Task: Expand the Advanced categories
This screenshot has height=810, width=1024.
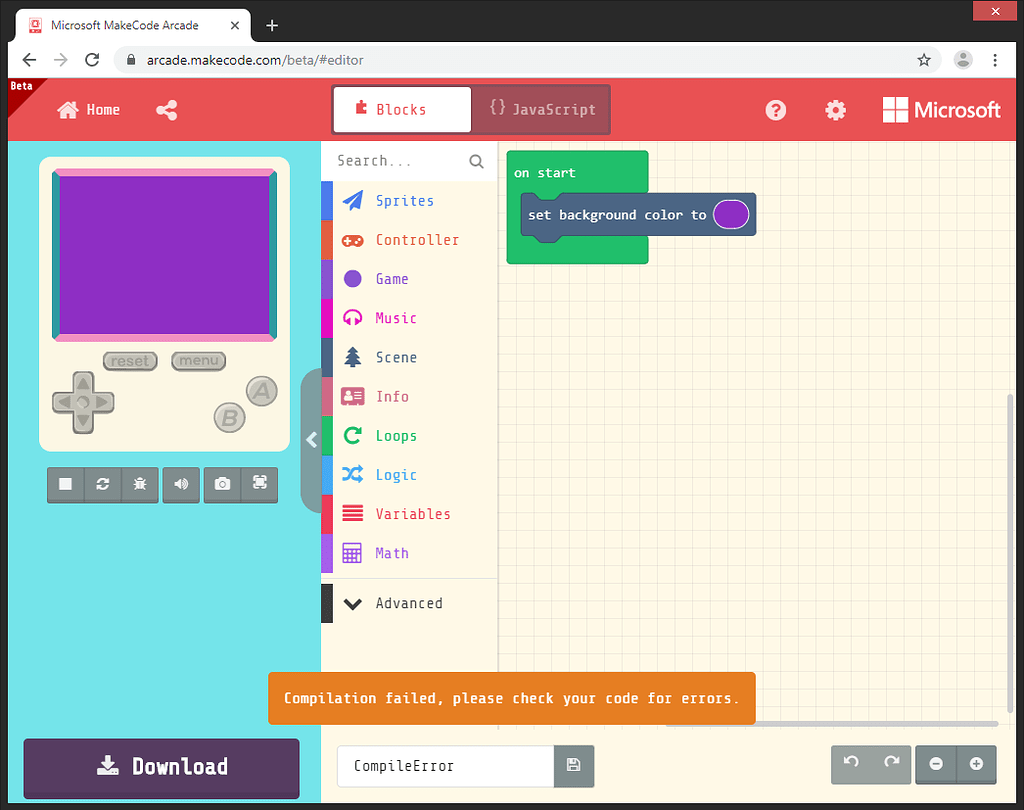Action: [409, 603]
